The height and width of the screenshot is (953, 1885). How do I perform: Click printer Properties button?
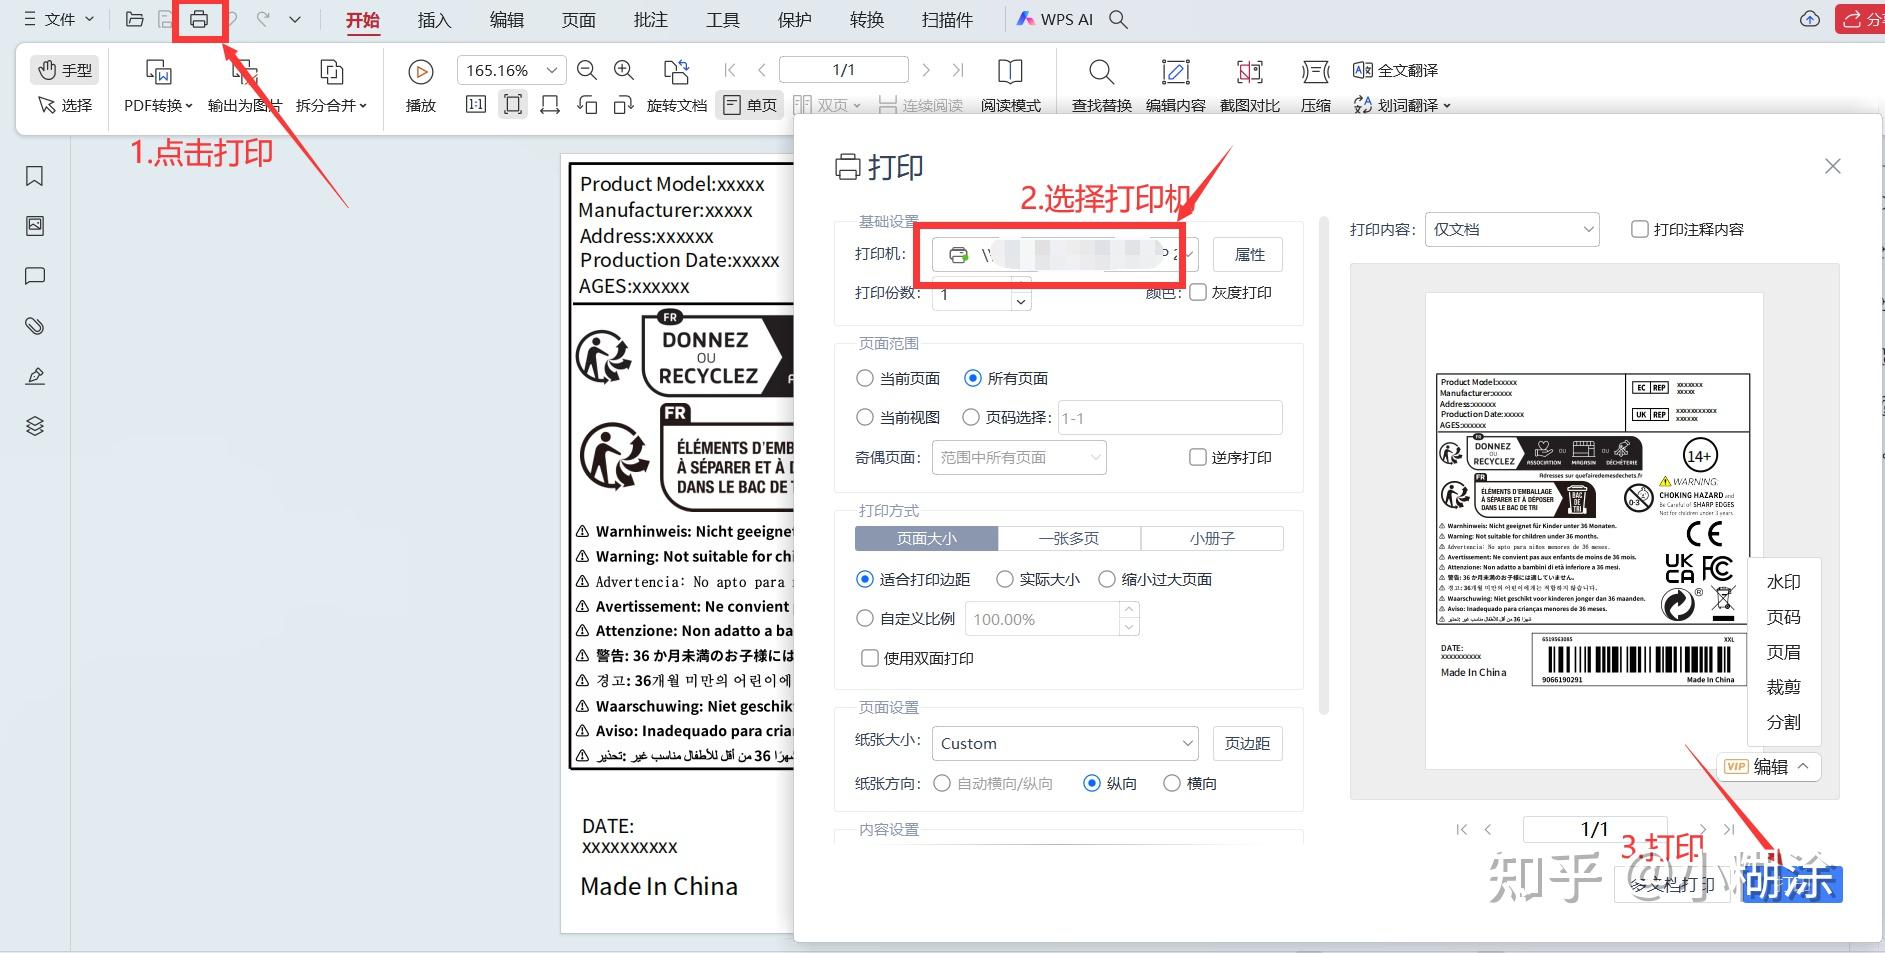pos(1248,254)
